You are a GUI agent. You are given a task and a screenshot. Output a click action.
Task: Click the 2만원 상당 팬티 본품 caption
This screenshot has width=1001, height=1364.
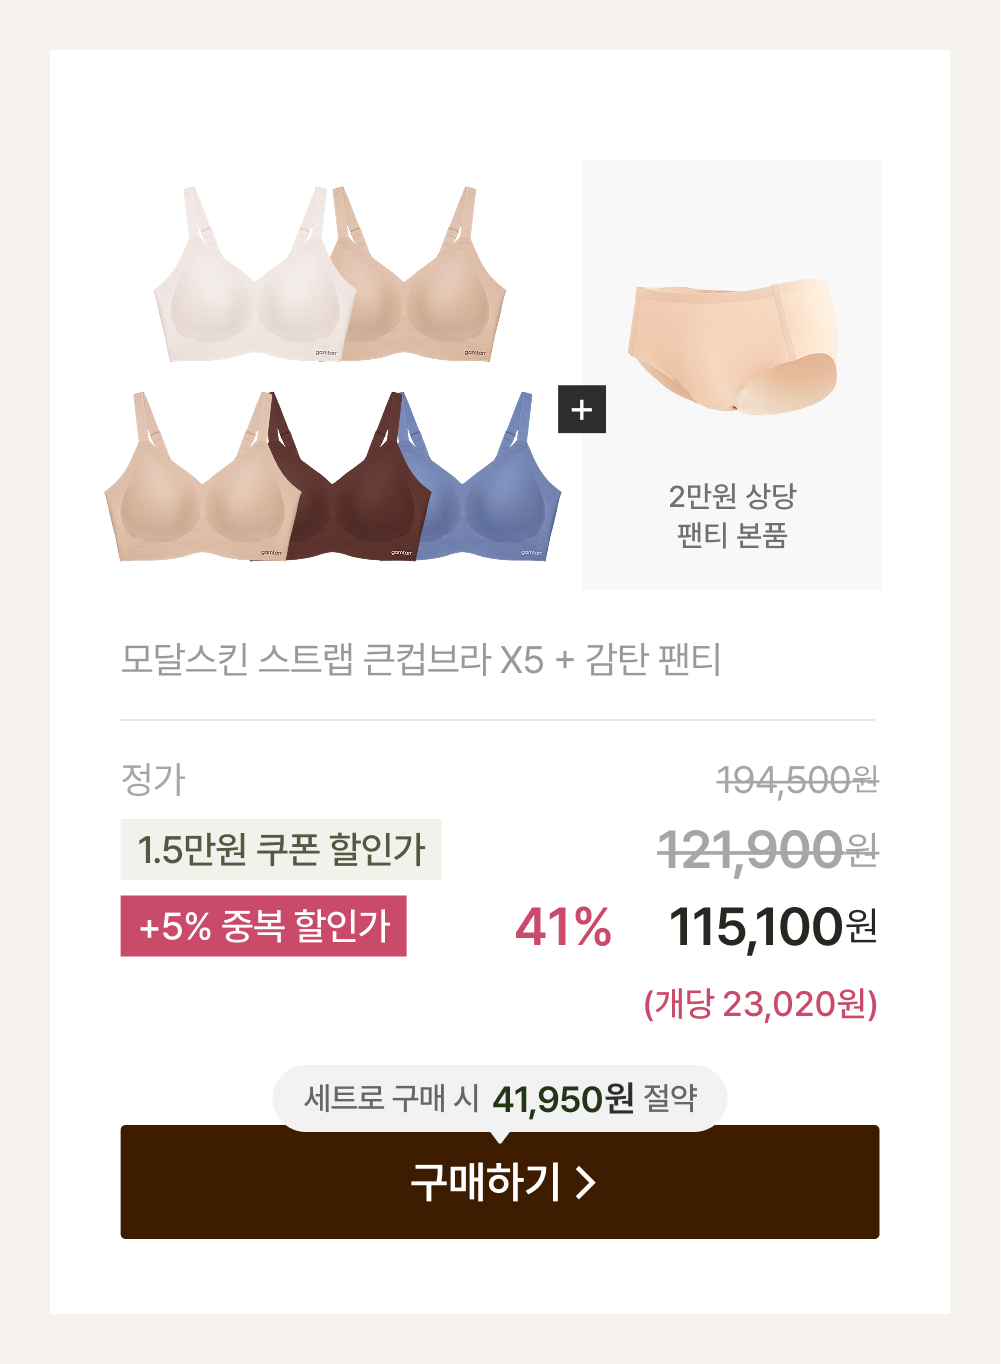732,515
